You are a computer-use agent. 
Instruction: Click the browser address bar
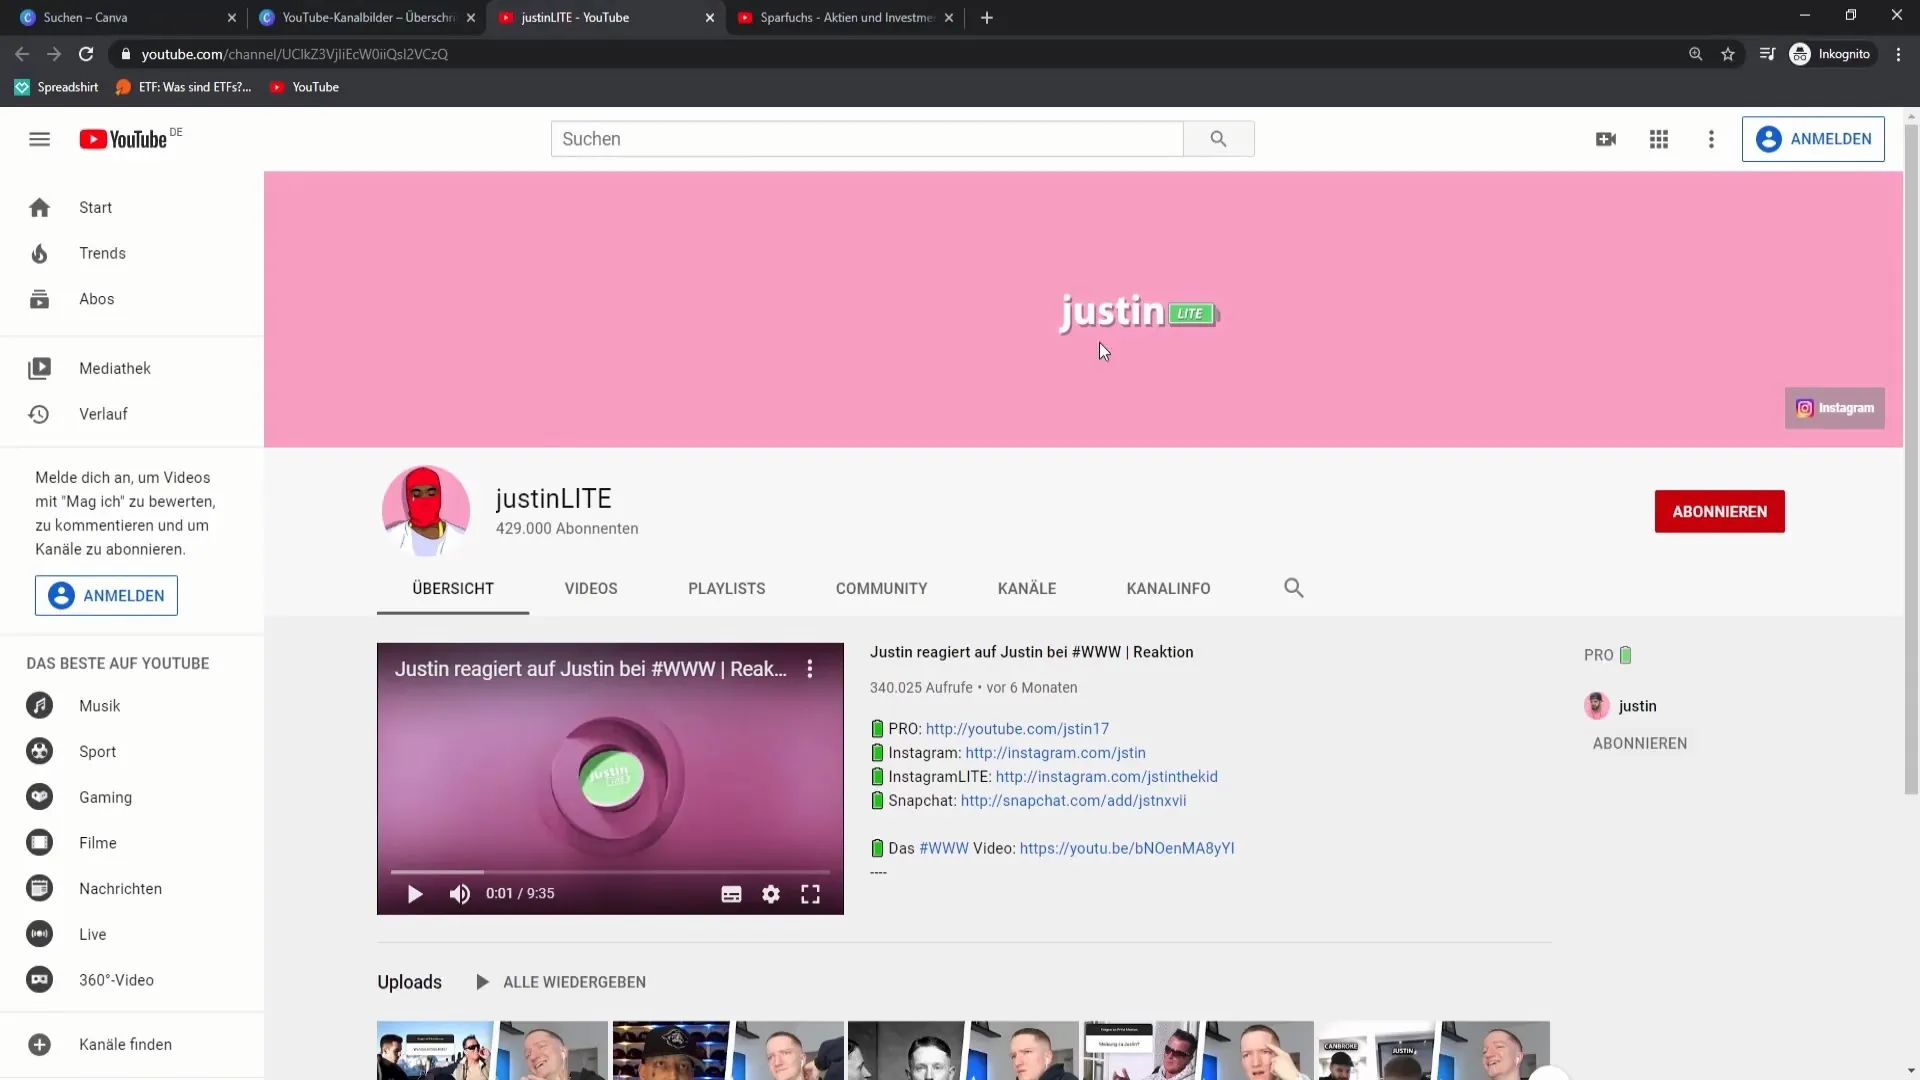click(x=900, y=54)
